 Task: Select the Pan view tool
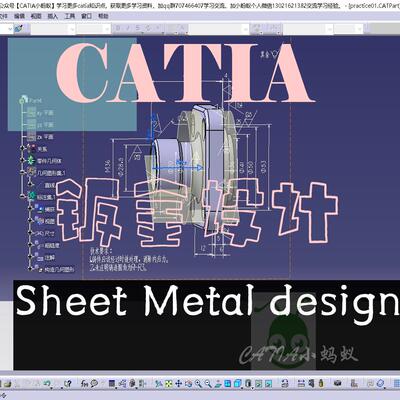[178, 384]
